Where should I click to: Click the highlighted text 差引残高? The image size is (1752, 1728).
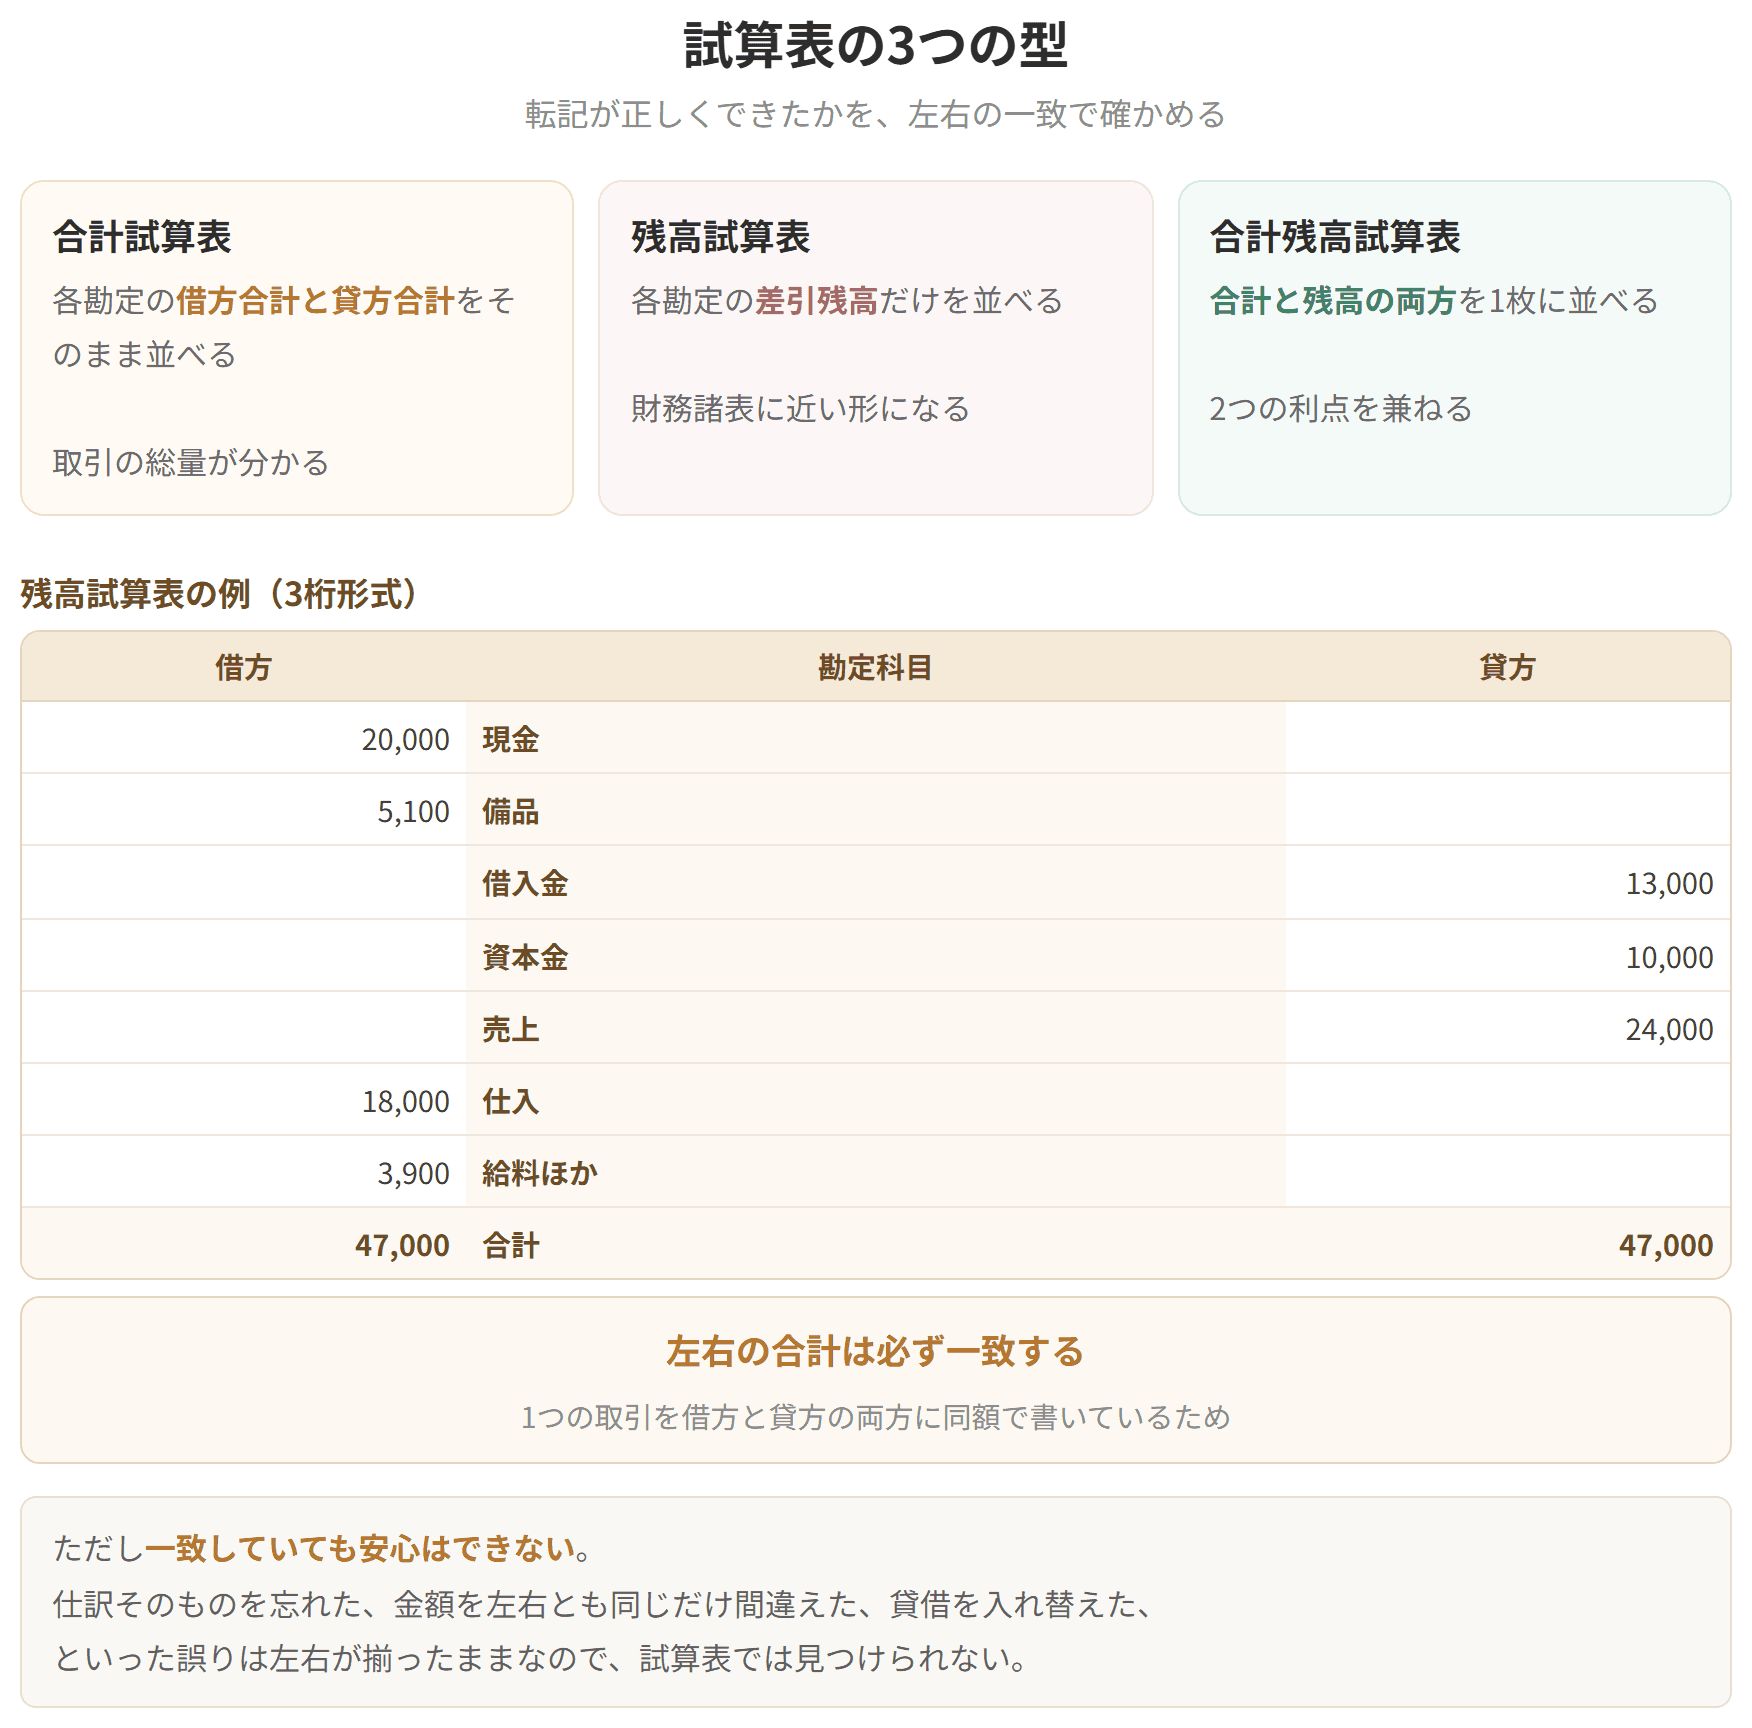(x=817, y=301)
